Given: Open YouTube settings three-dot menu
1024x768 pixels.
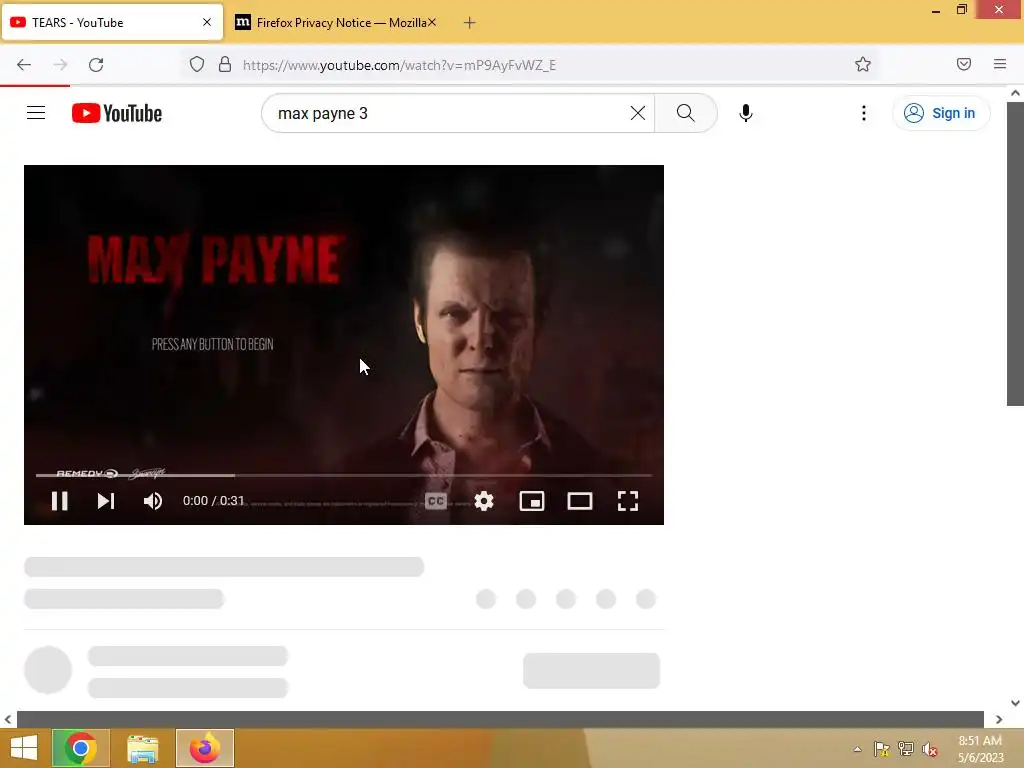Looking at the screenshot, I should point(863,113).
